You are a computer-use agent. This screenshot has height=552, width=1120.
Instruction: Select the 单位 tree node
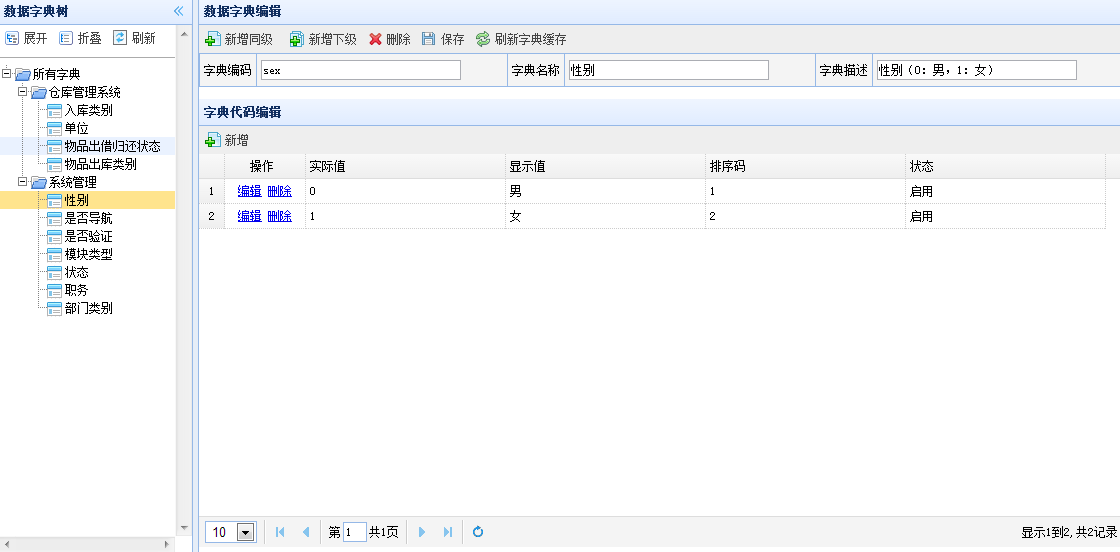click(76, 129)
